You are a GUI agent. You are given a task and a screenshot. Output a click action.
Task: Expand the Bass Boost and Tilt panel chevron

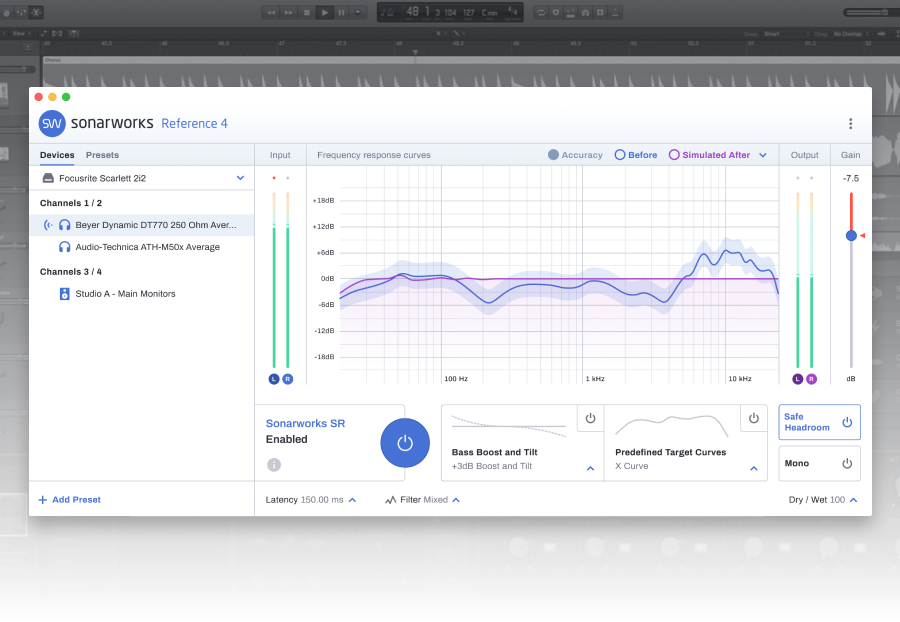coord(590,468)
